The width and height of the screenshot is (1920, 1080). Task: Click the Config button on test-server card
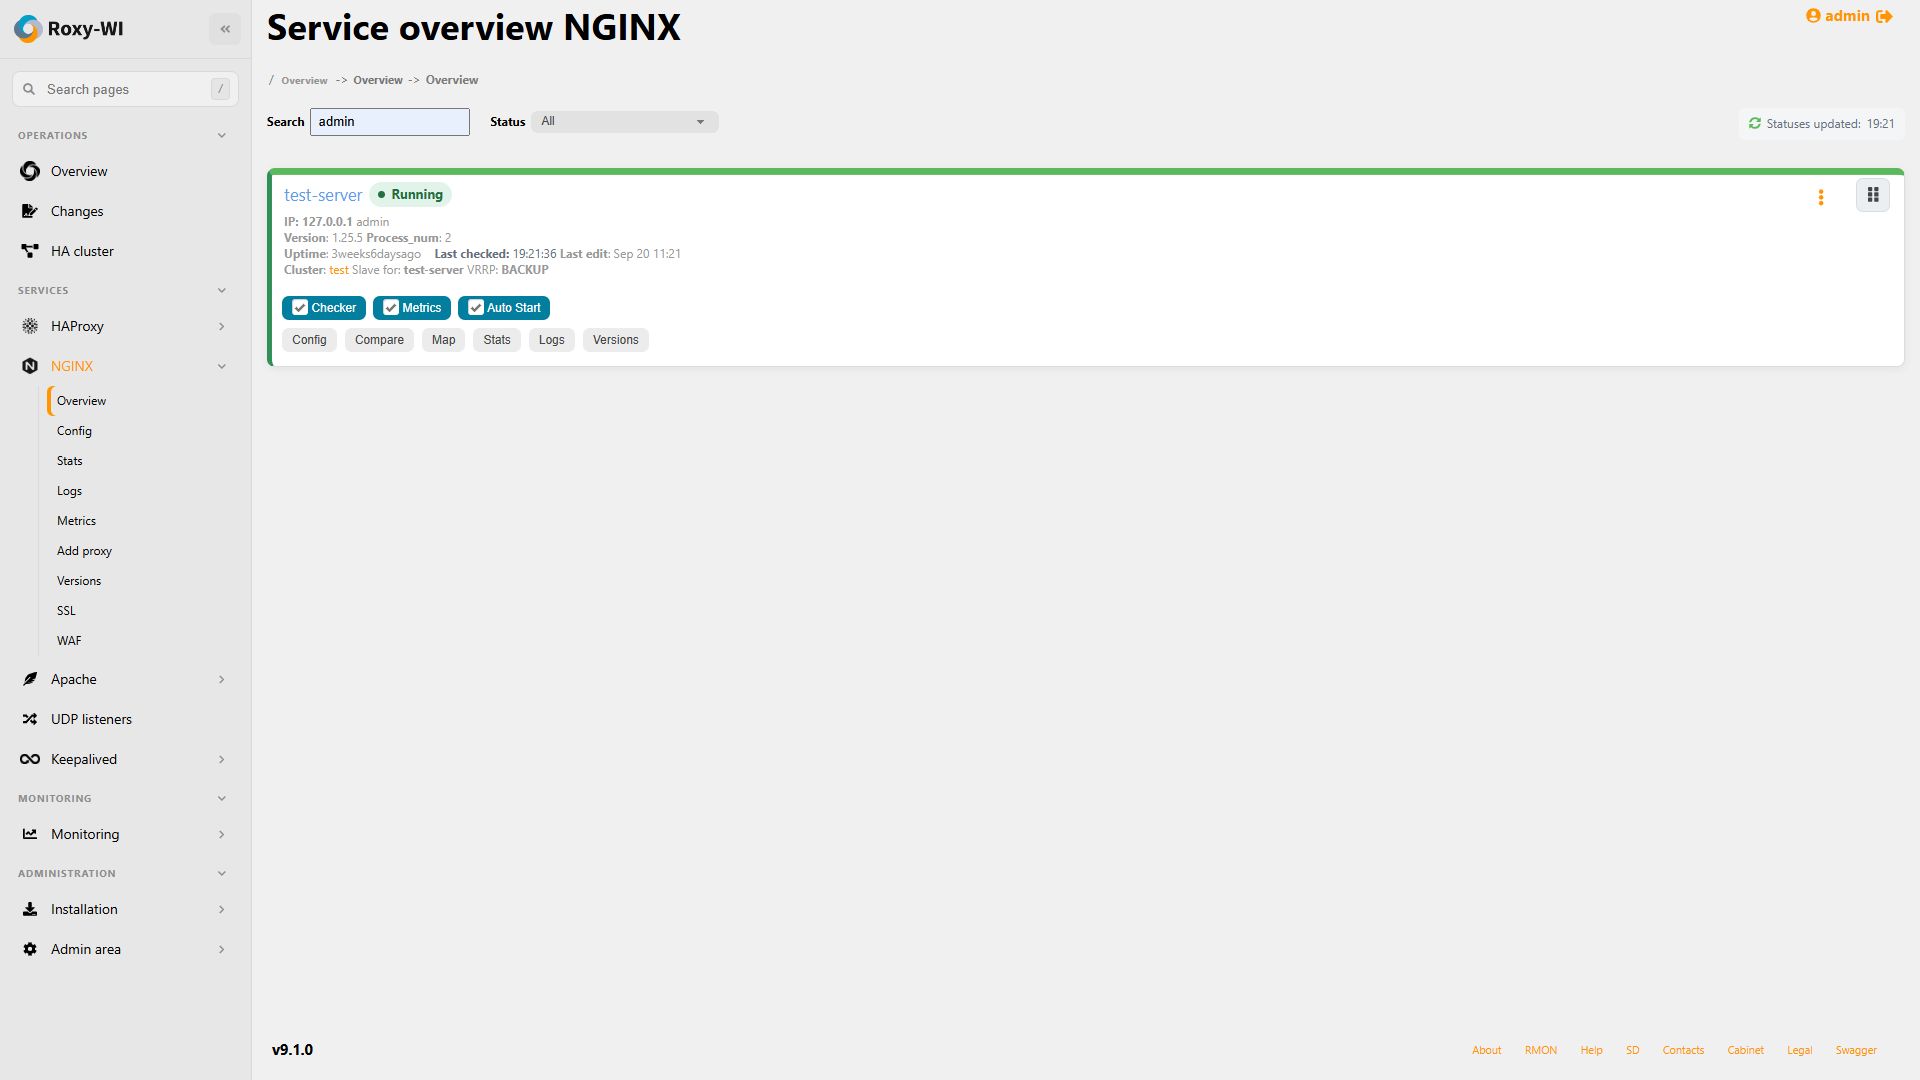pos(309,340)
